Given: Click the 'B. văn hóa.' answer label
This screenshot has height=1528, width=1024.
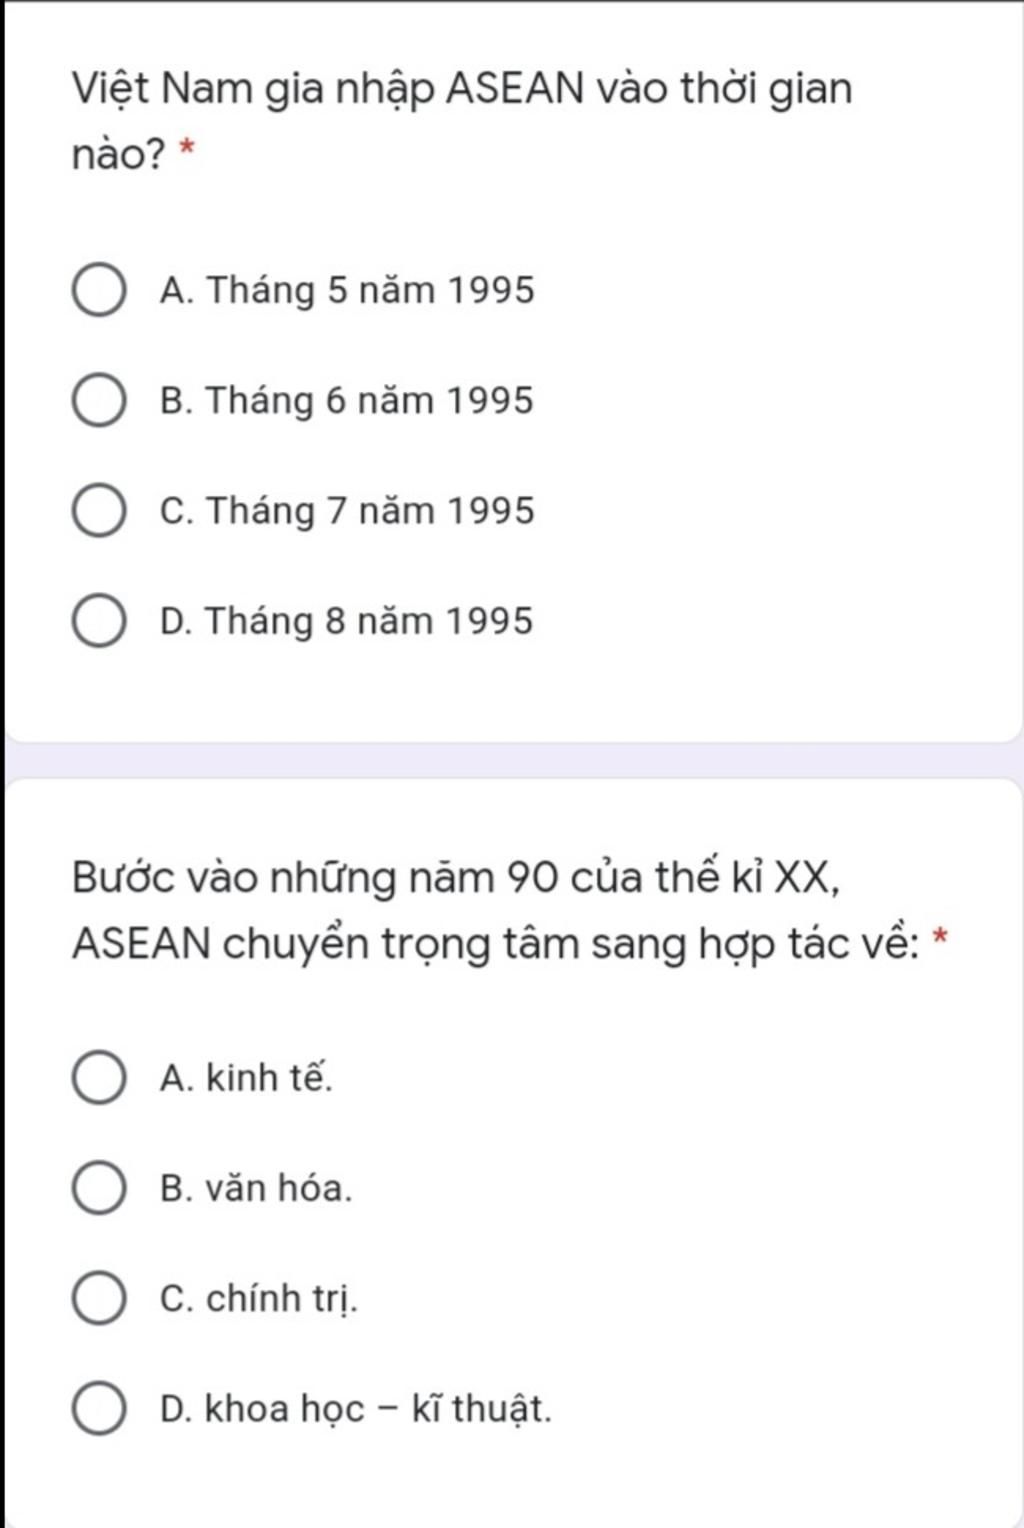Looking at the screenshot, I should coord(256,1188).
